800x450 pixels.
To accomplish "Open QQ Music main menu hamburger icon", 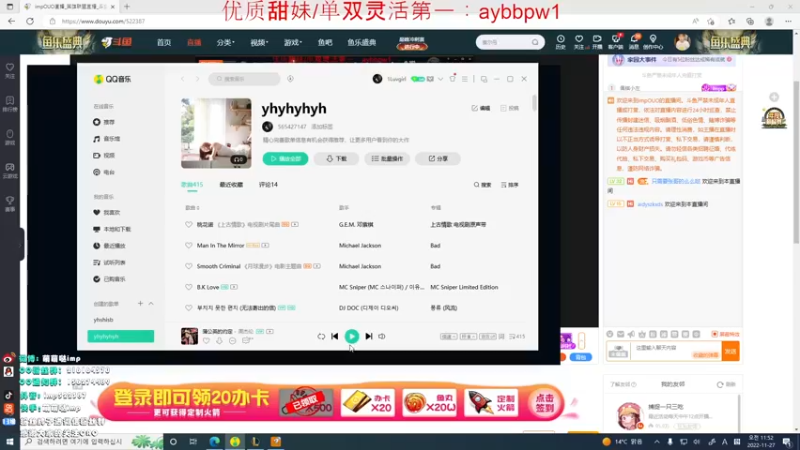I will 465,79.
